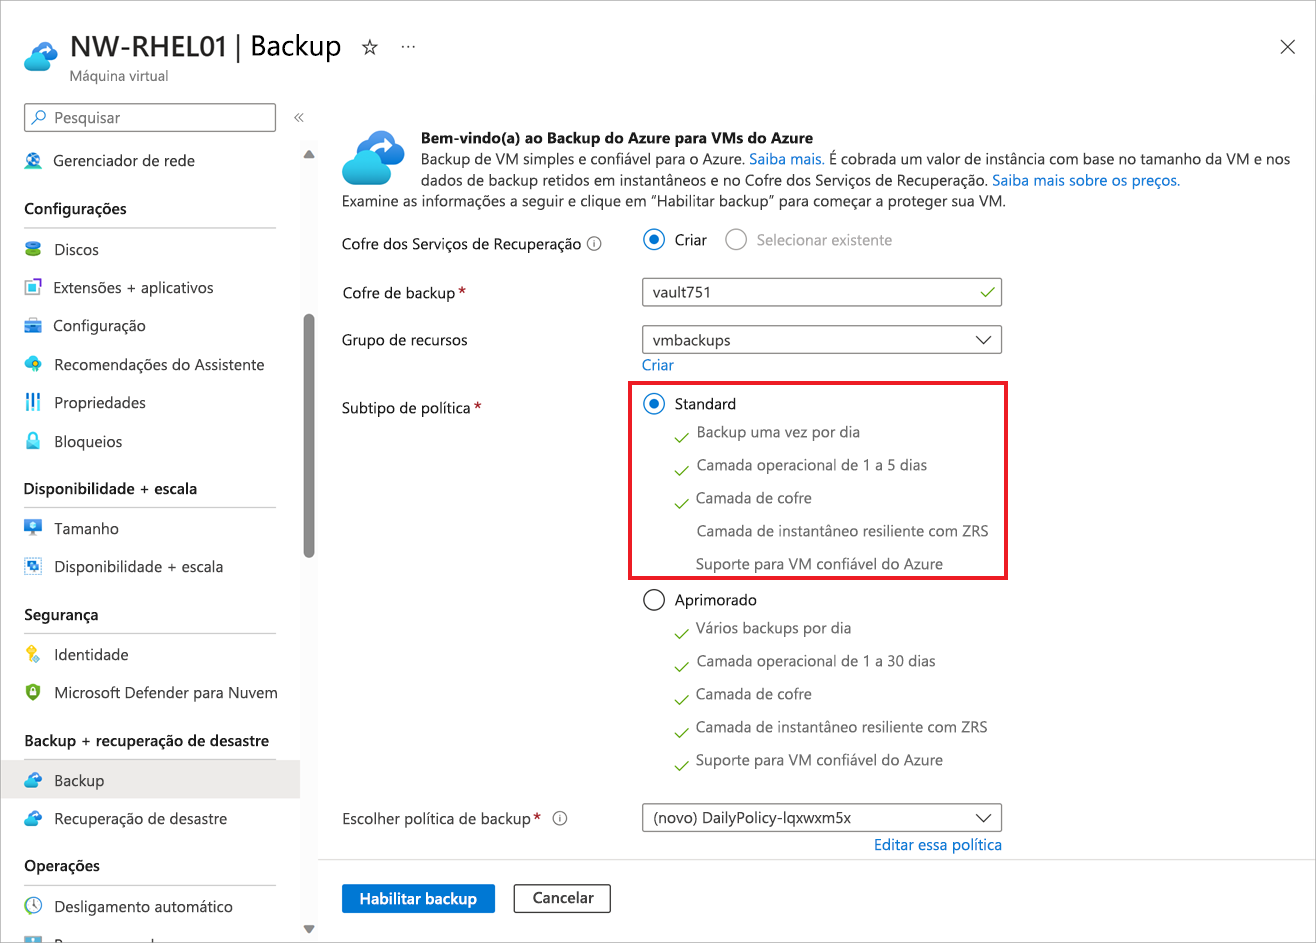Click the Azure Backup cloud logo in header

(x=42, y=56)
